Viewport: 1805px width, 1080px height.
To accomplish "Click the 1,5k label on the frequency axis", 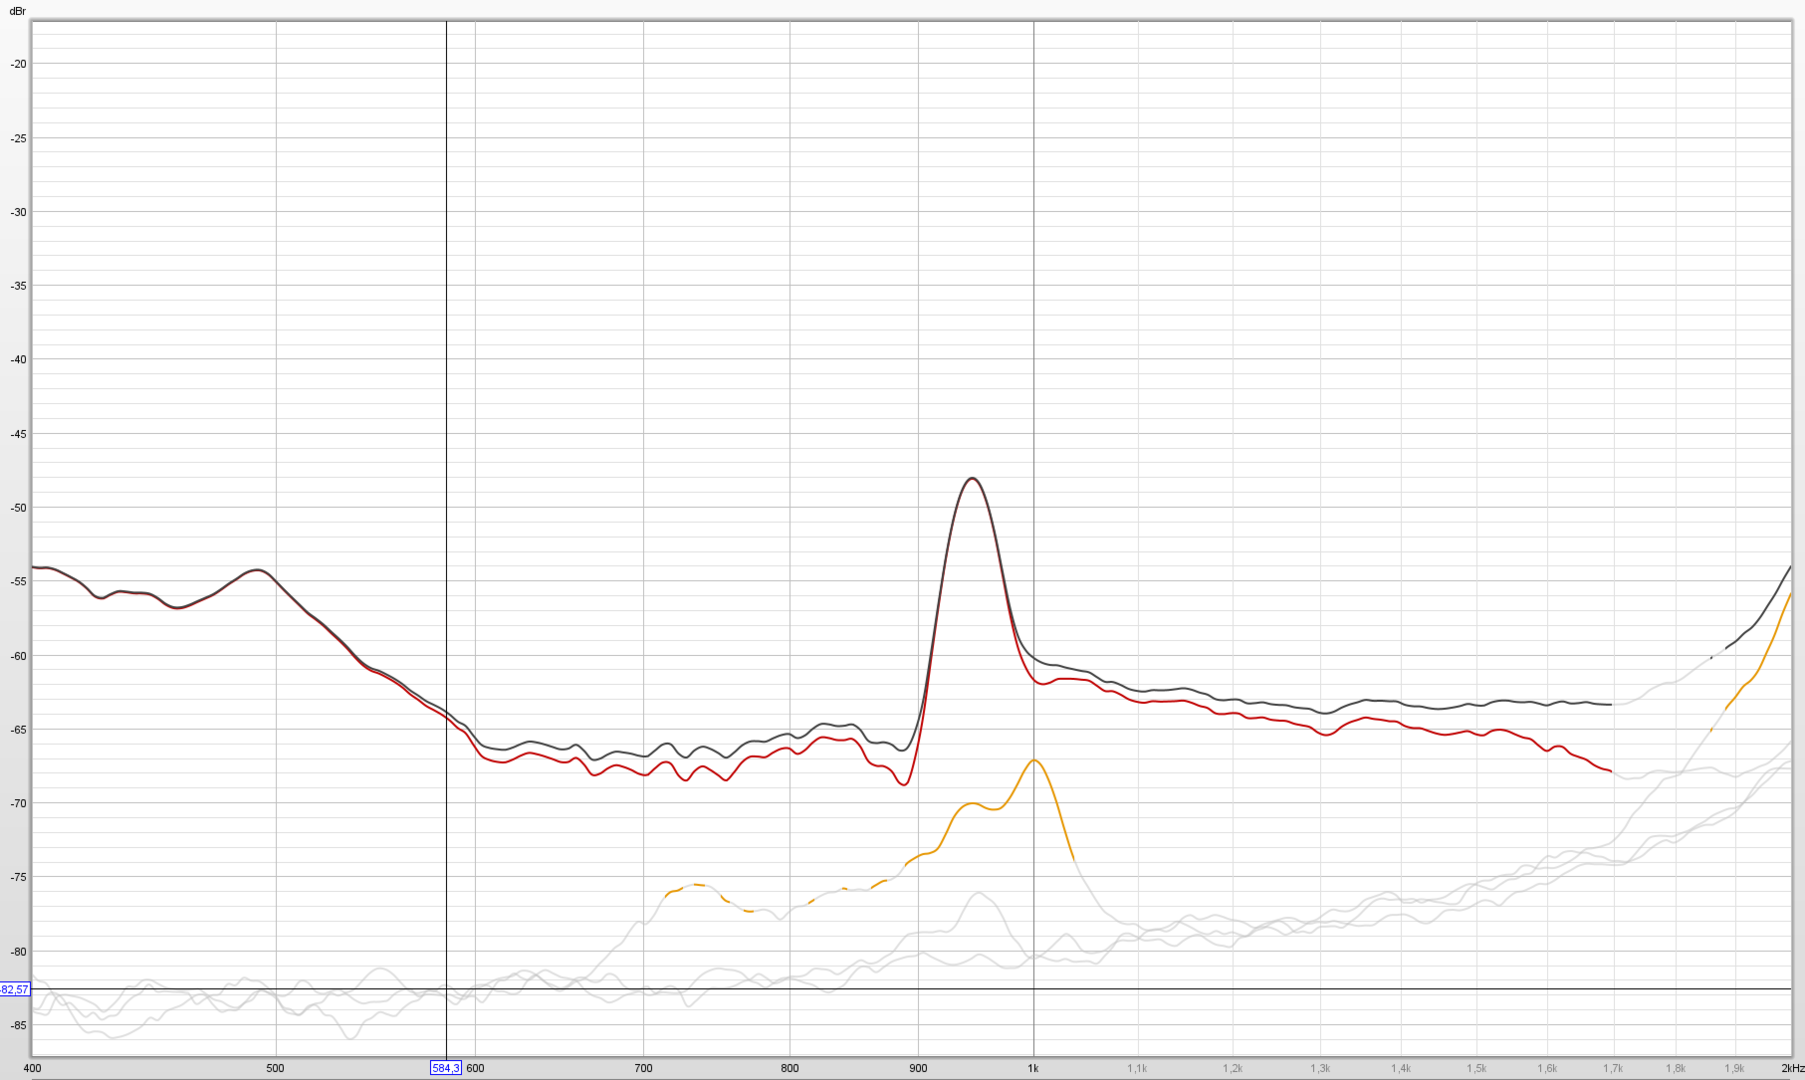I will click(1476, 1068).
